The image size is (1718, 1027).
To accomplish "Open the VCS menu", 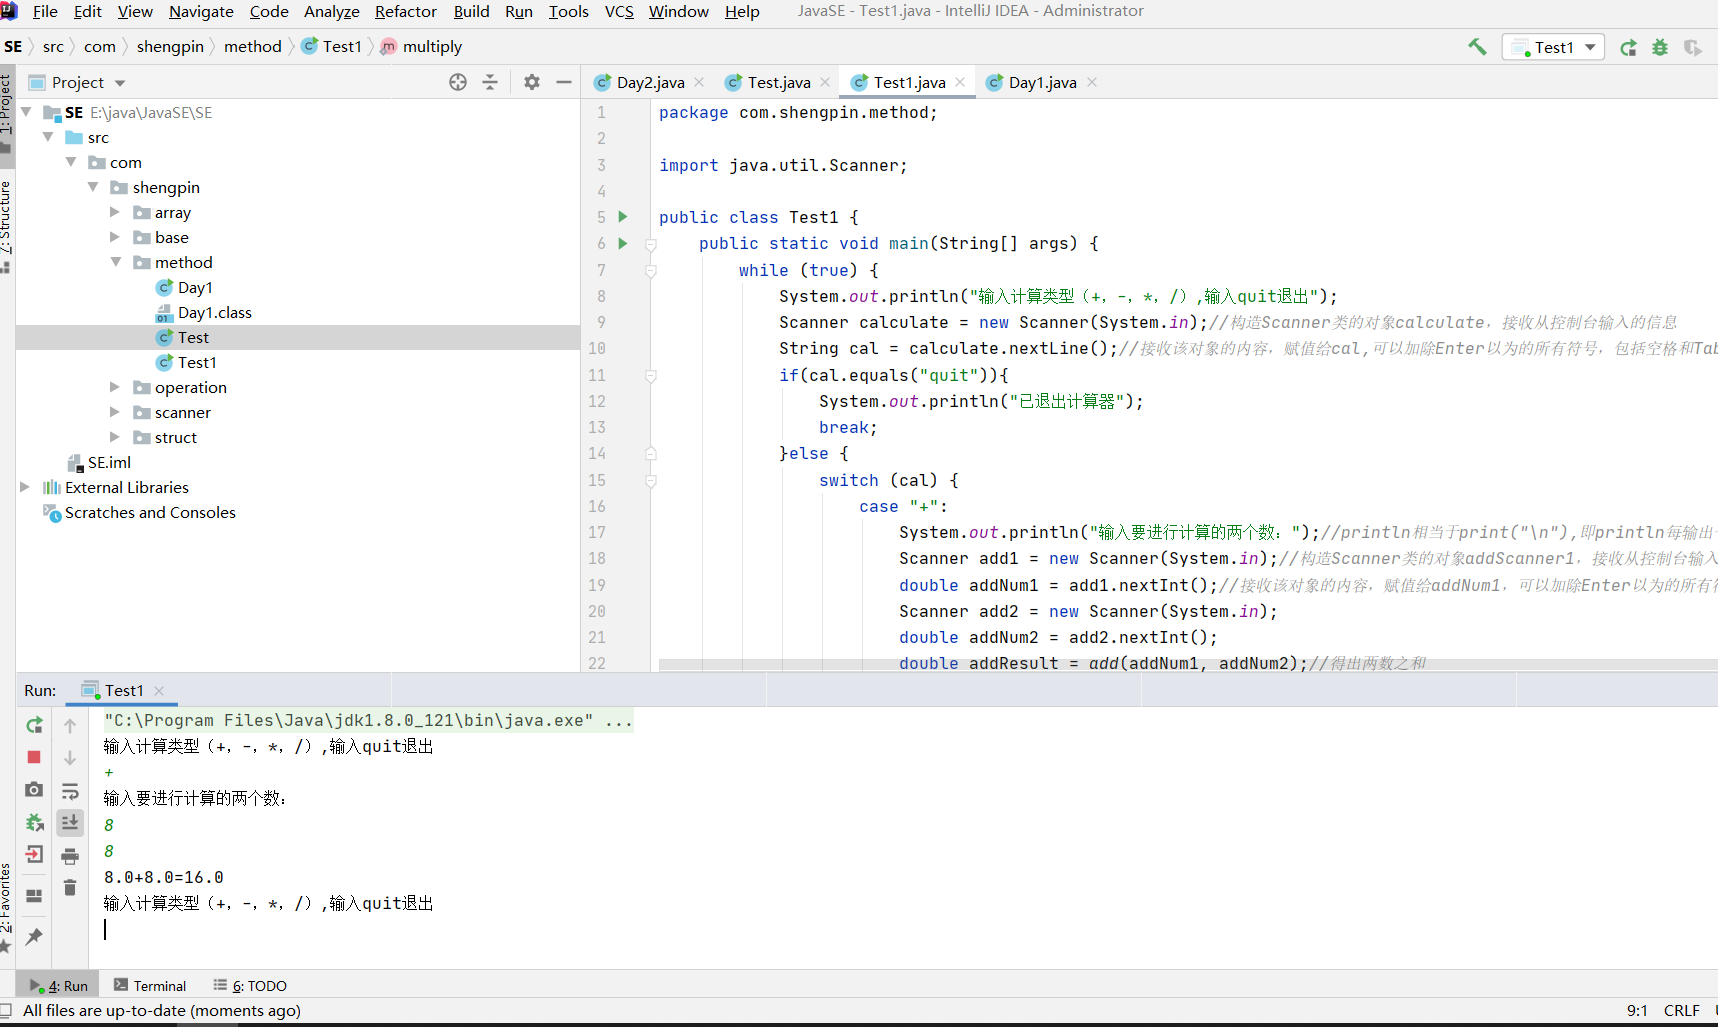I will [x=619, y=11].
